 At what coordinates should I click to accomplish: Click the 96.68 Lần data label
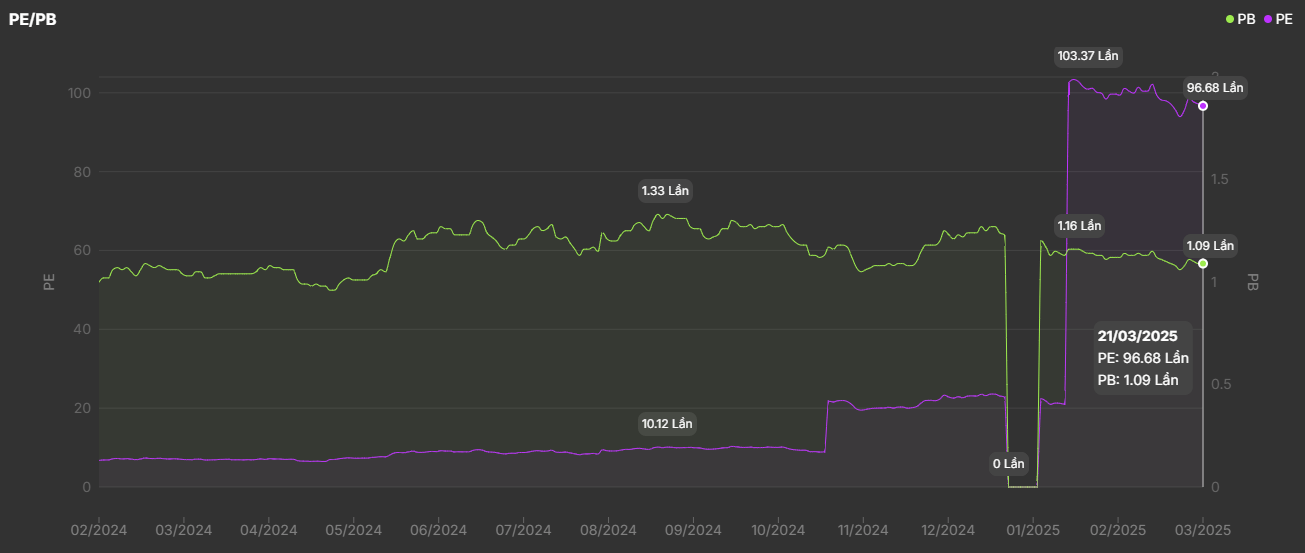pyautogui.click(x=1214, y=88)
